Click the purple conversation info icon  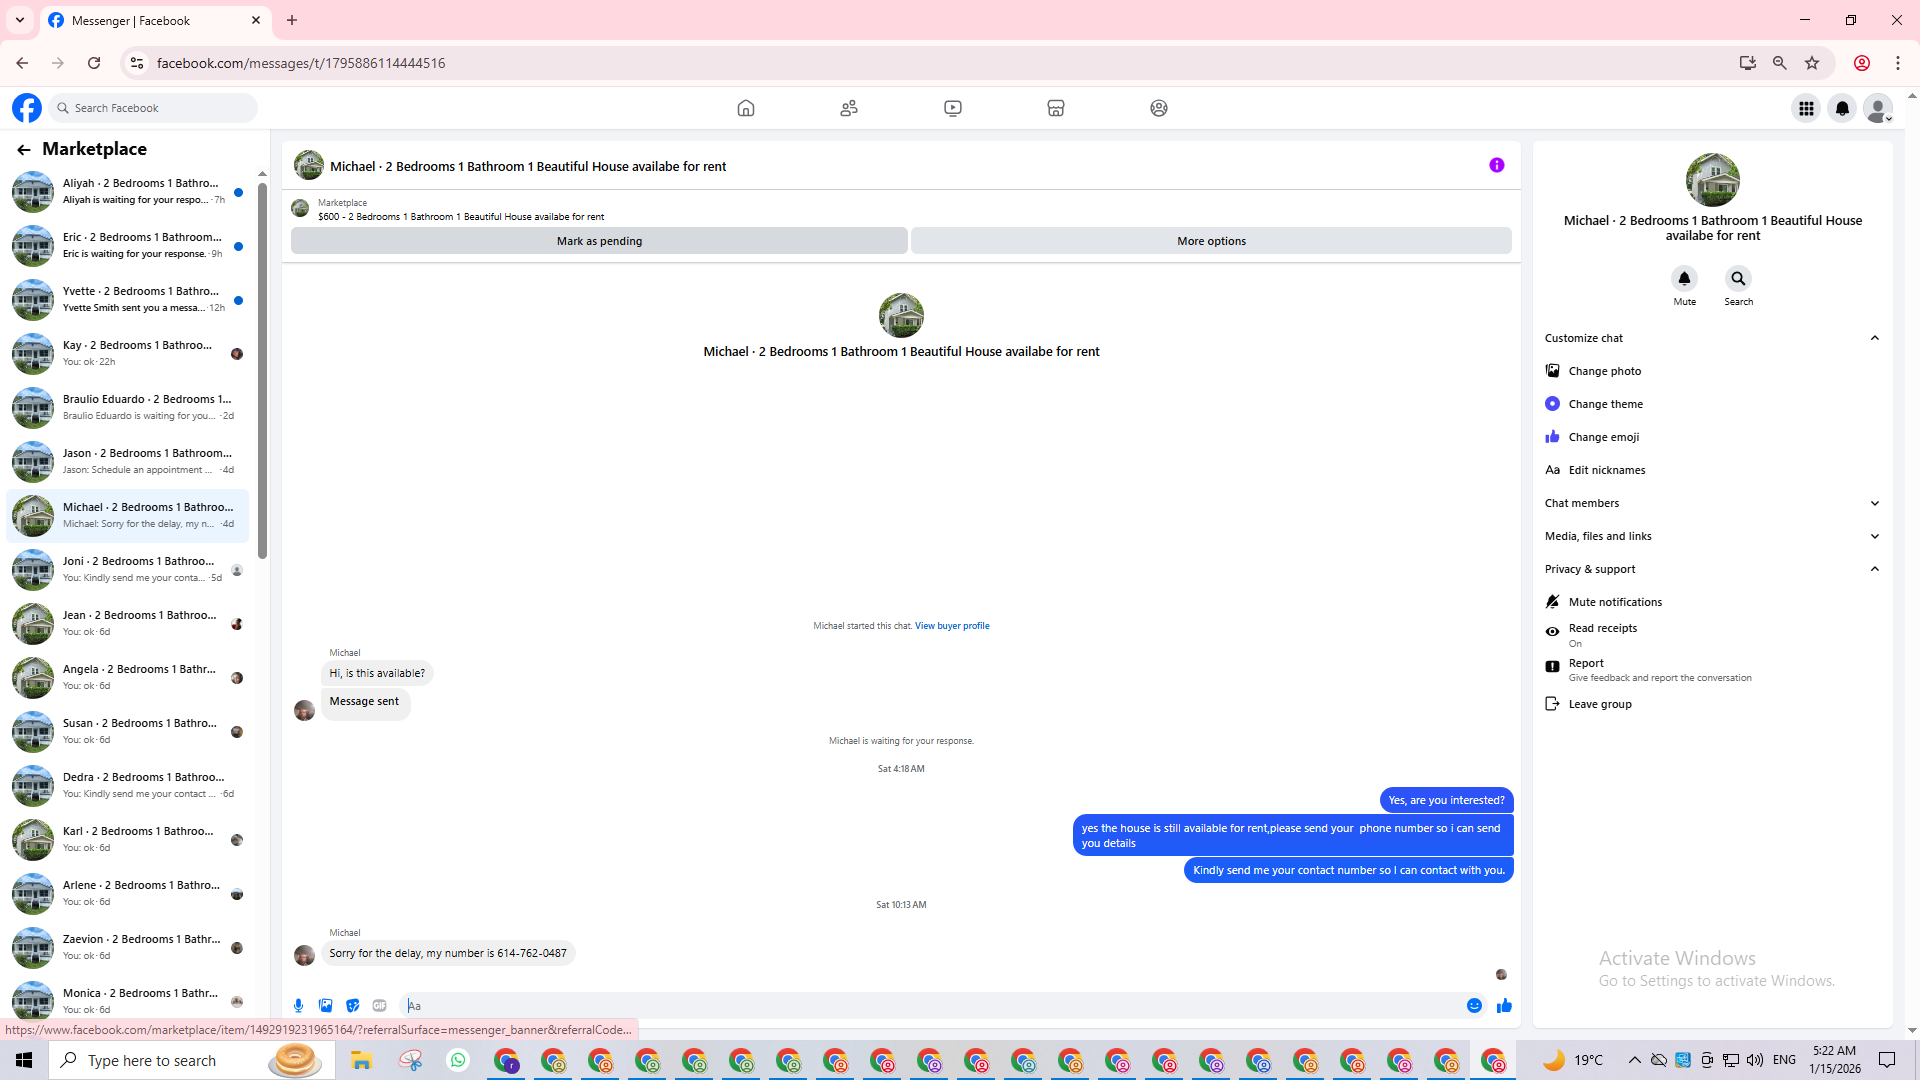1496,165
